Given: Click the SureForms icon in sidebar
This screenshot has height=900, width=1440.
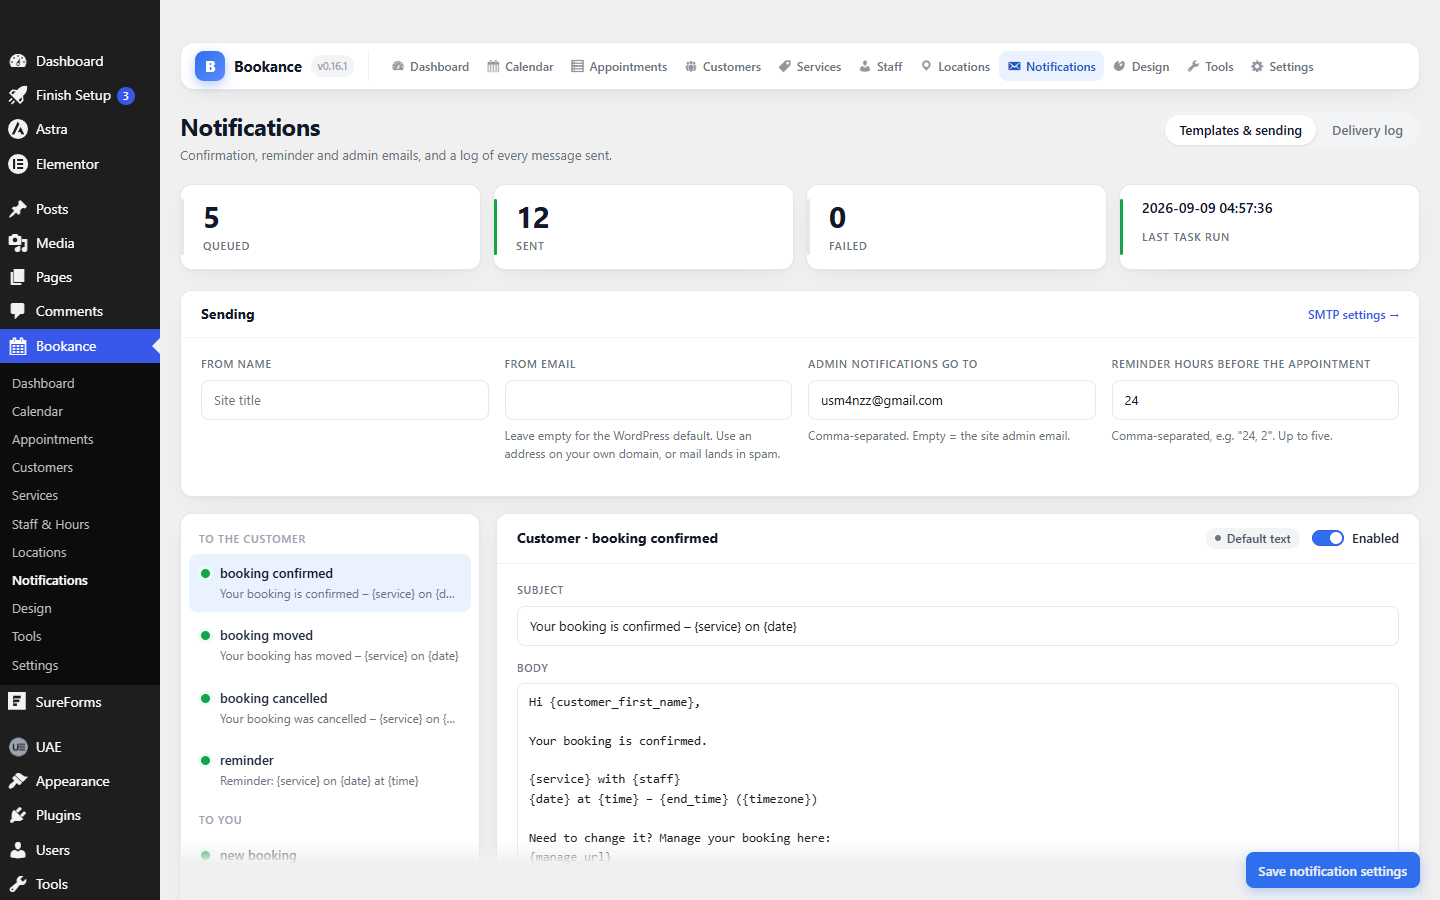Looking at the screenshot, I should [x=18, y=702].
